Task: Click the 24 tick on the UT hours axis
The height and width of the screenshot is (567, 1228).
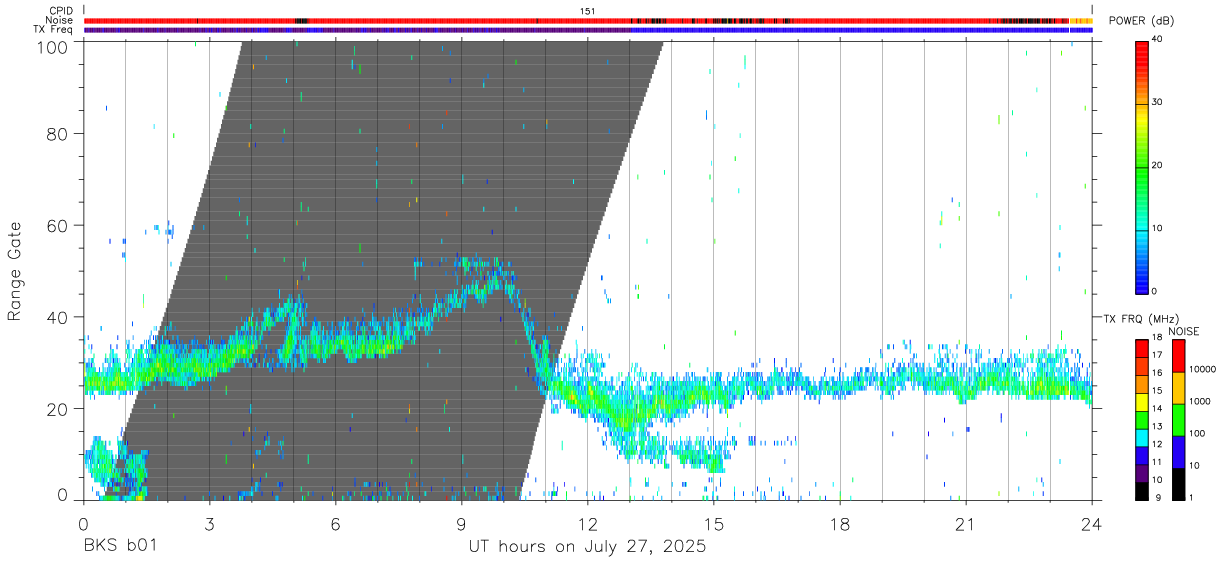Action: [1092, 524]
